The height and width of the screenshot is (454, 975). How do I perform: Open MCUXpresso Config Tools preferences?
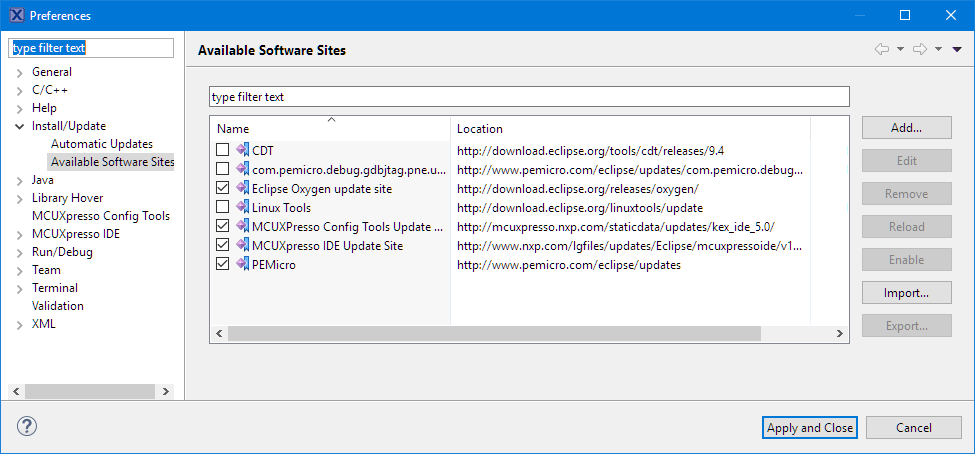click(x=101, y=216)
